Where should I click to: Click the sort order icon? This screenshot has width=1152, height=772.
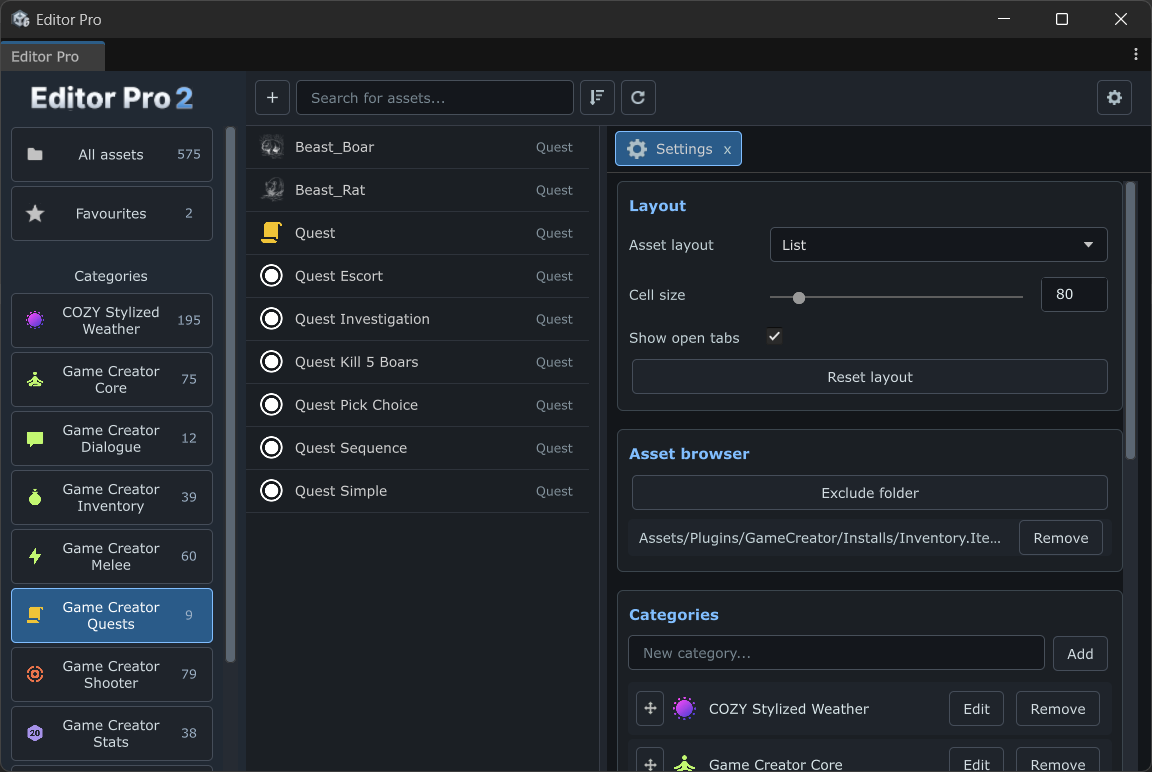597,98
